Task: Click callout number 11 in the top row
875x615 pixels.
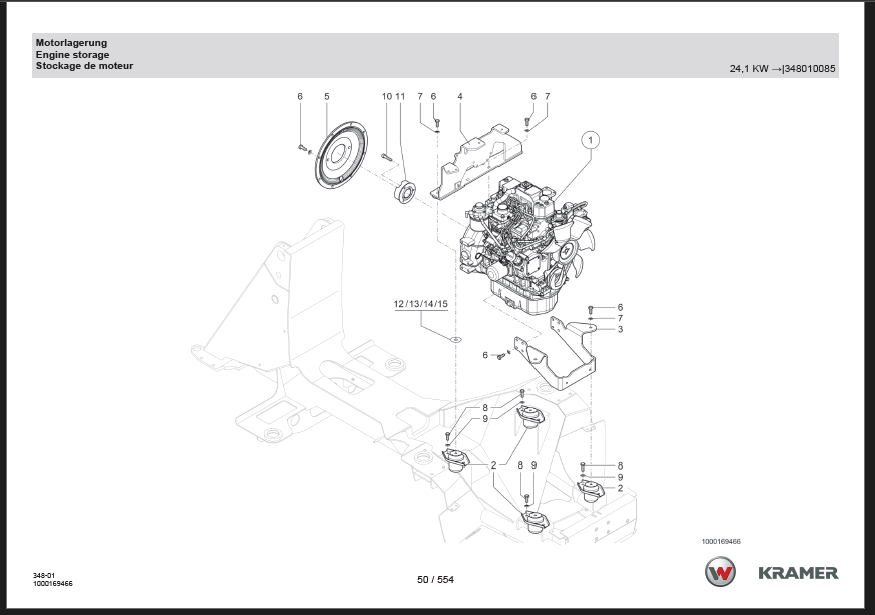Action: tap(400, 96)
